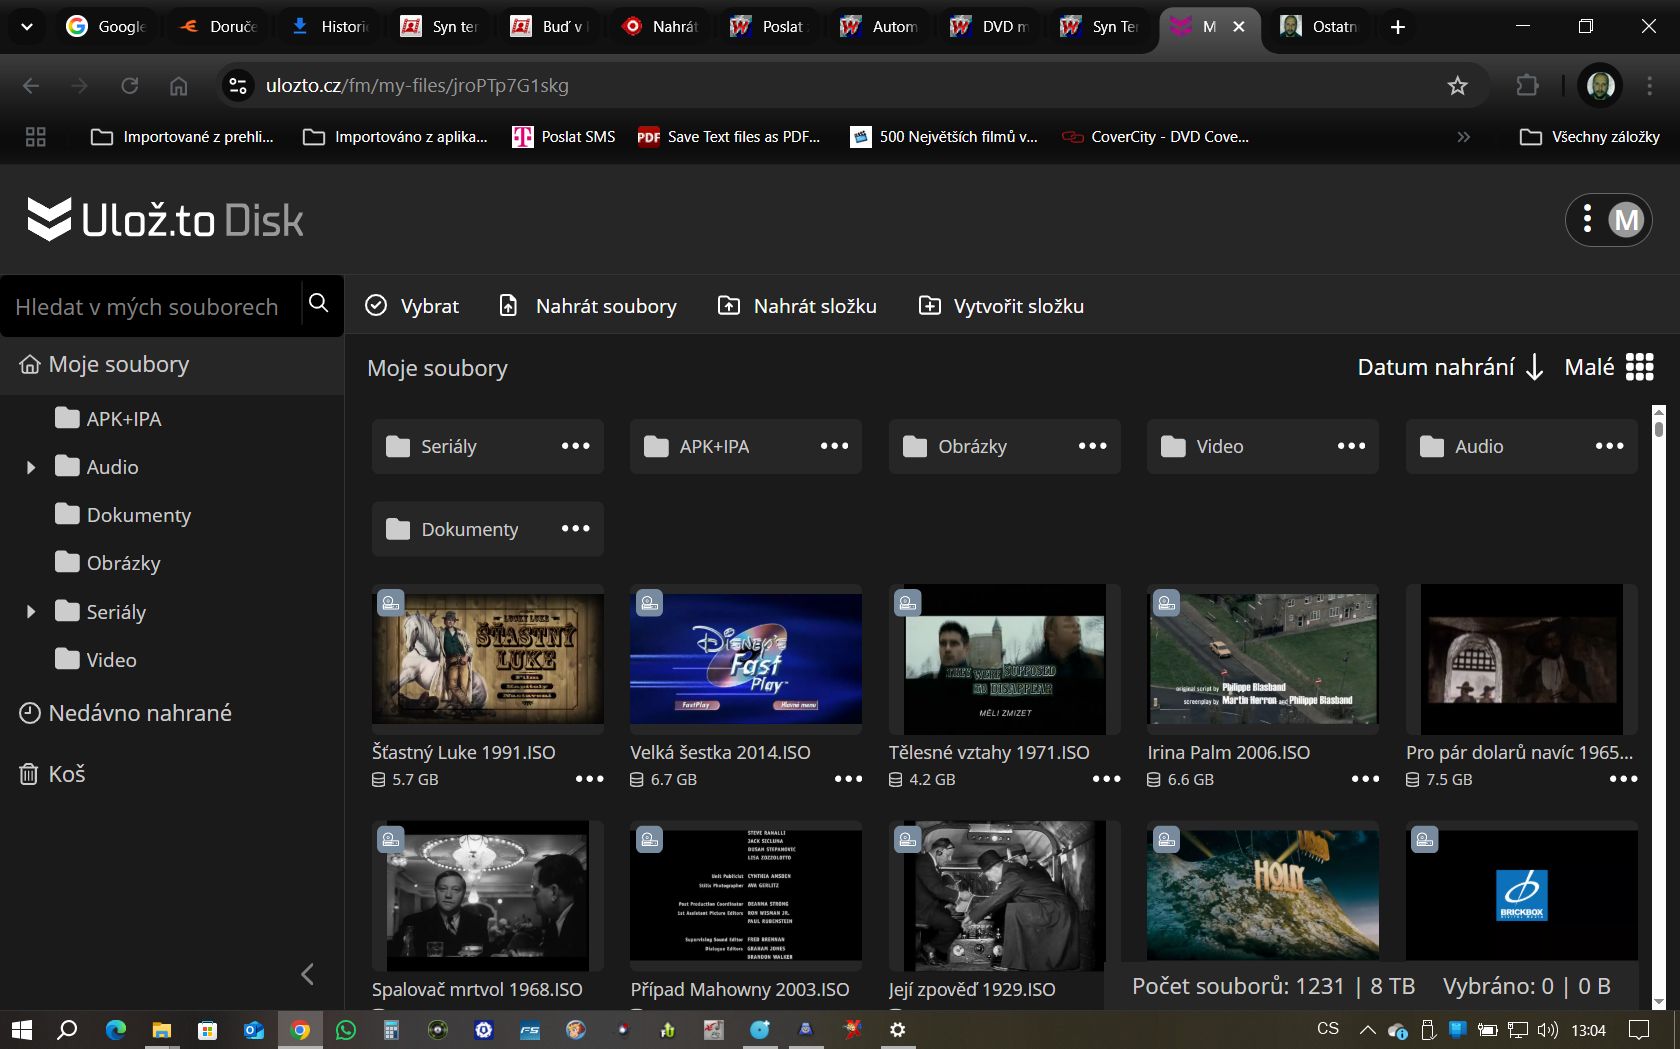Click the search magnifier icon
Screen dimensions: 1680x1049
coord(318,304)
